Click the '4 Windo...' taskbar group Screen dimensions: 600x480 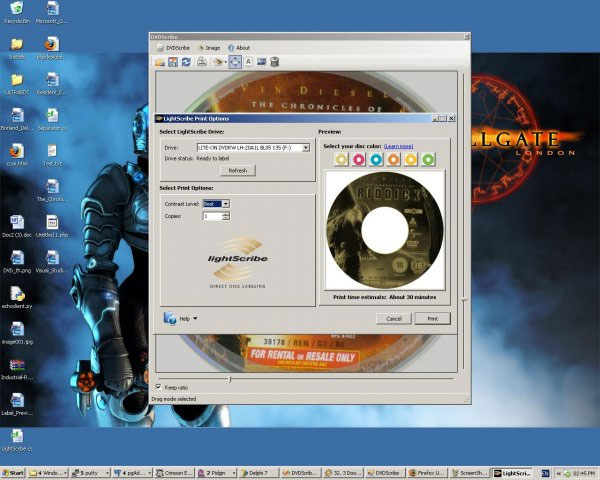(x=48, y=473)
